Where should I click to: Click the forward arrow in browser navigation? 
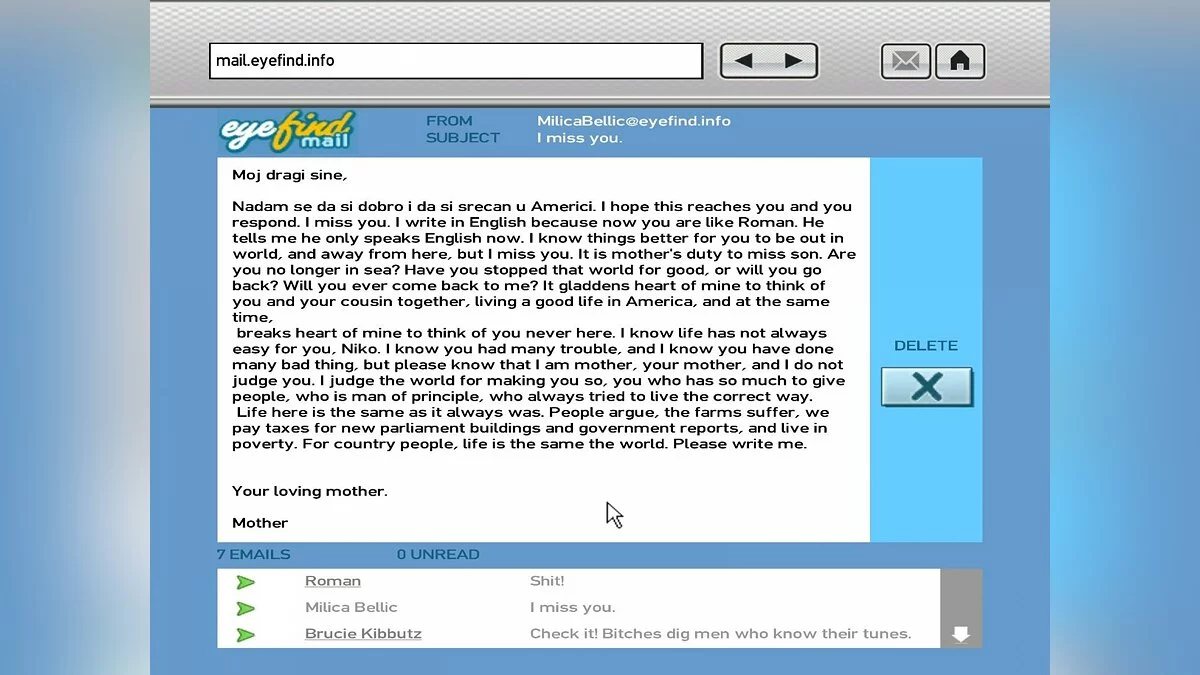pyautogui.click(x=794, y=61)
